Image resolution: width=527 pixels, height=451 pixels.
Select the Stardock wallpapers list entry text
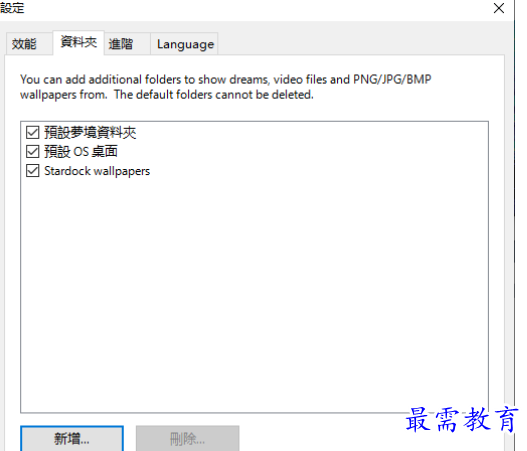(97, 171)
